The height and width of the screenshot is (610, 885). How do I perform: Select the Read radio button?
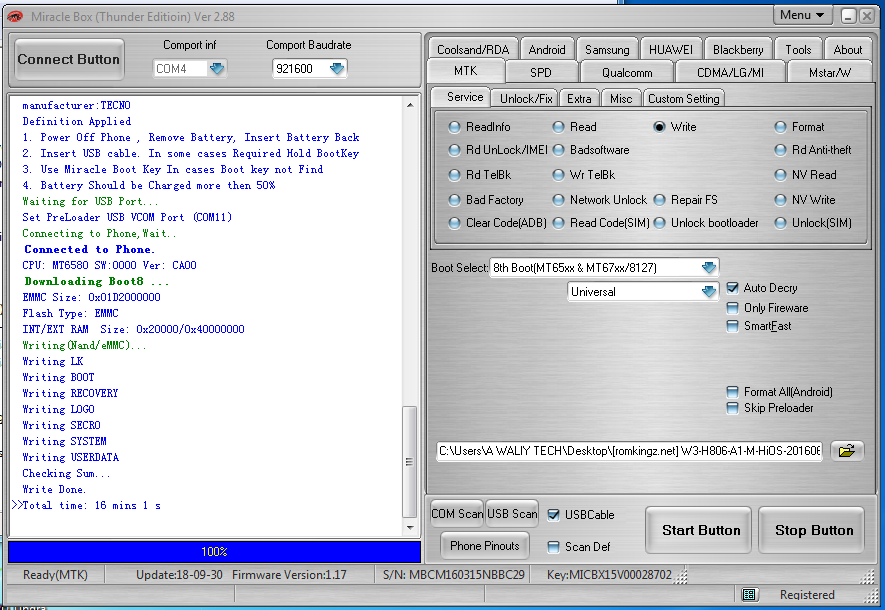(x=558, y=127)
